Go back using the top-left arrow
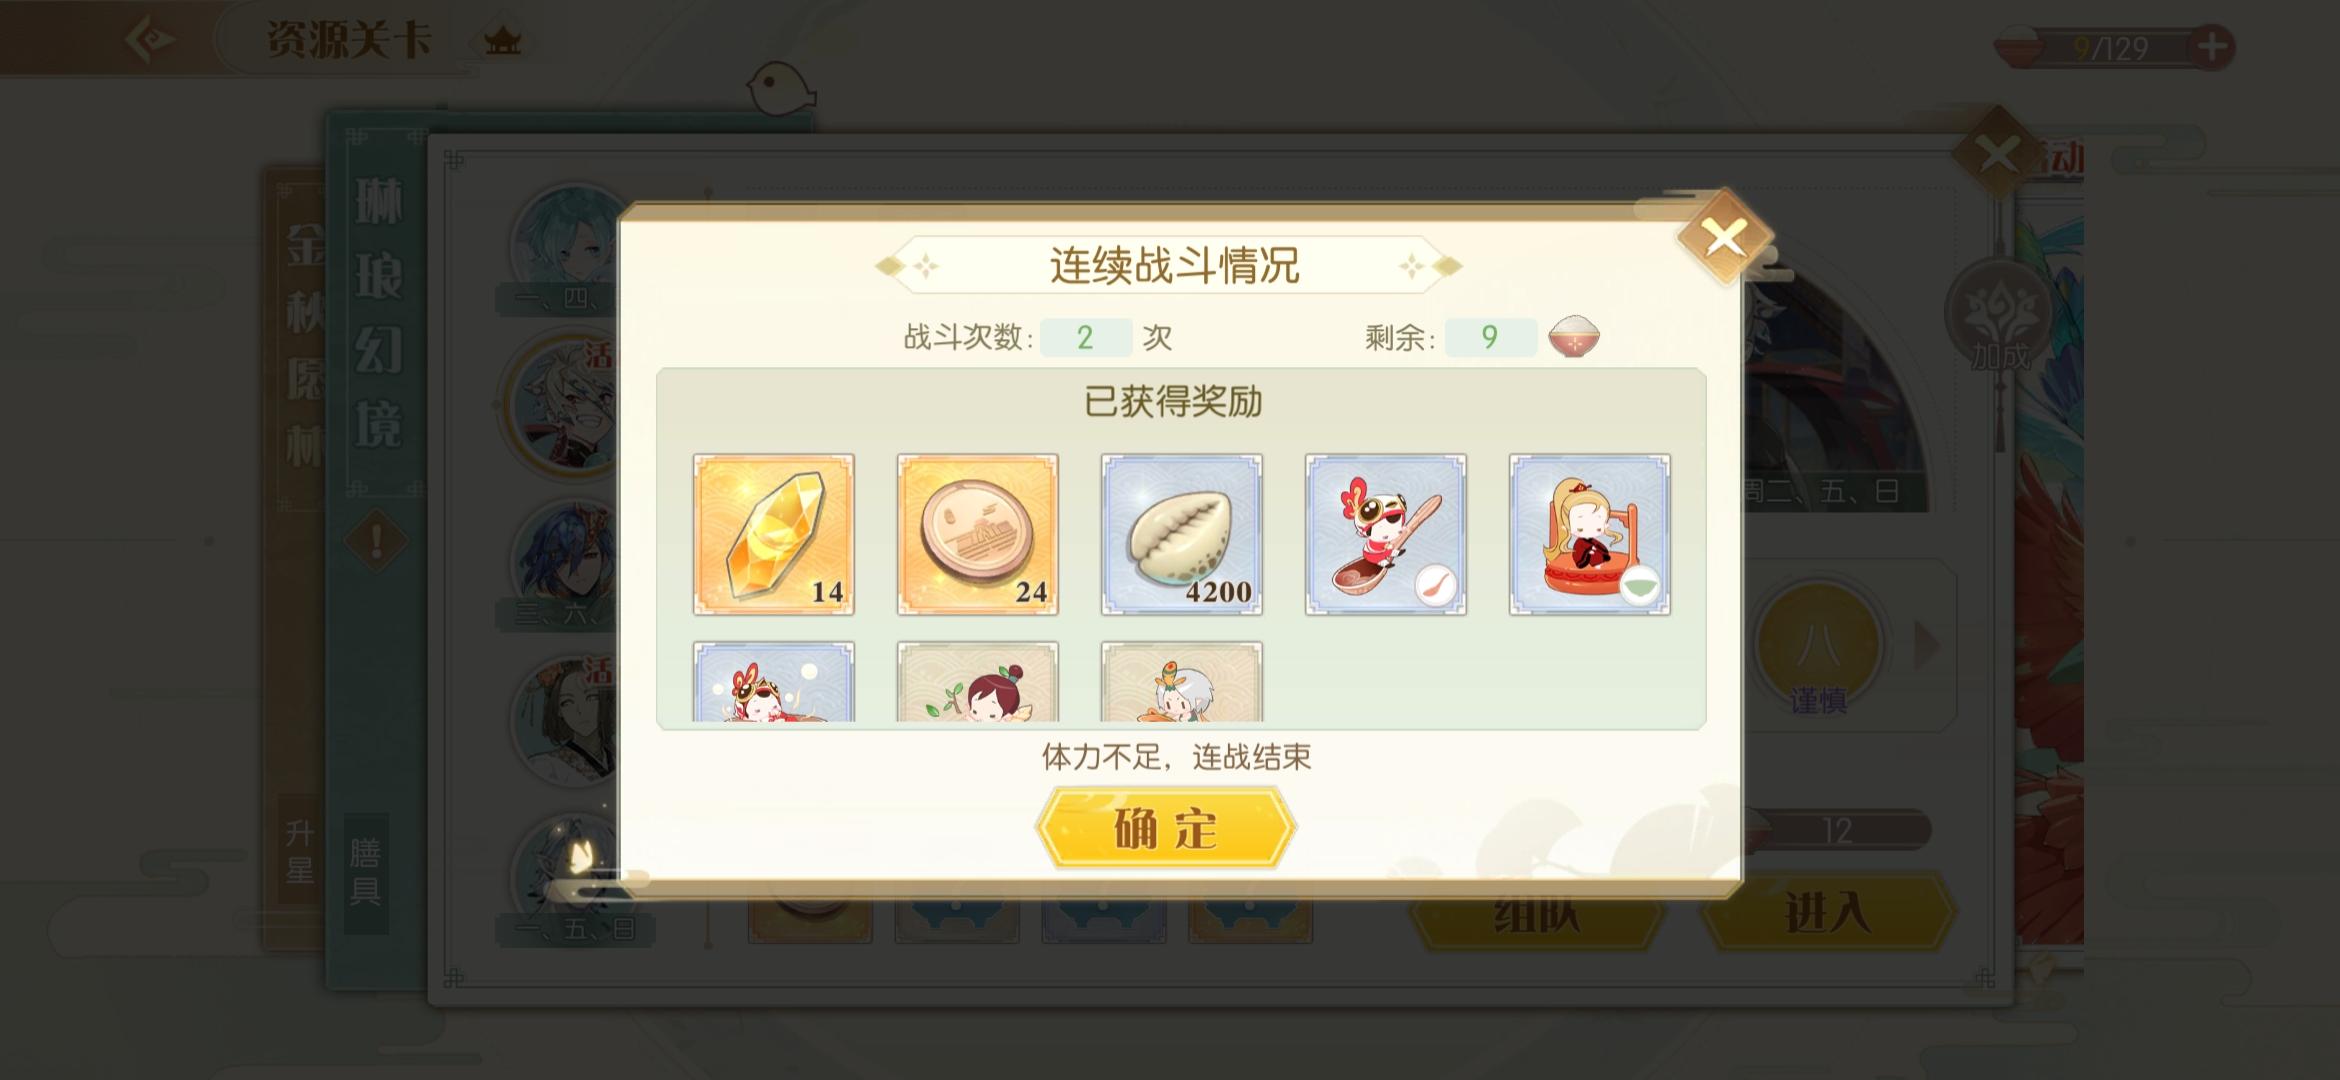 point(150,40)
